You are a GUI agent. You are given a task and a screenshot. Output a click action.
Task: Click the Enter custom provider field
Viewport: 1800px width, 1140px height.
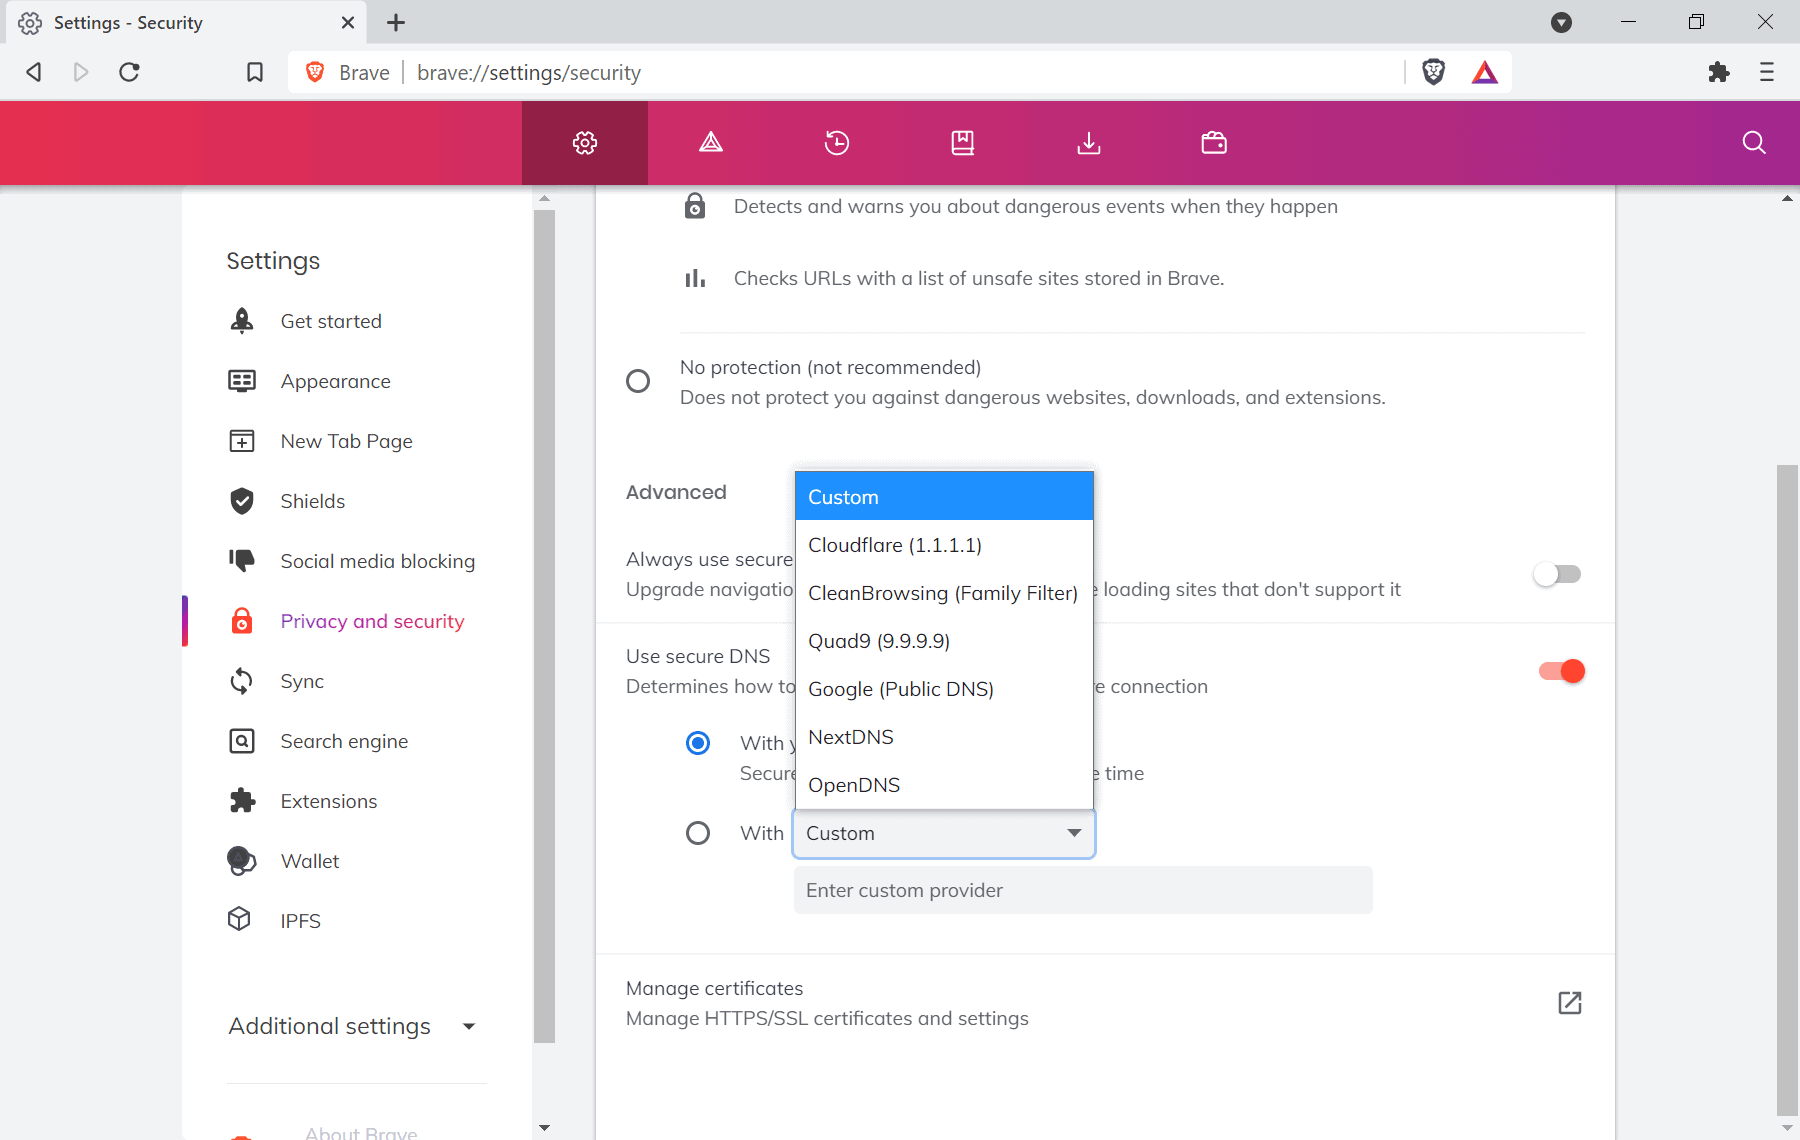pos(1083,889)
